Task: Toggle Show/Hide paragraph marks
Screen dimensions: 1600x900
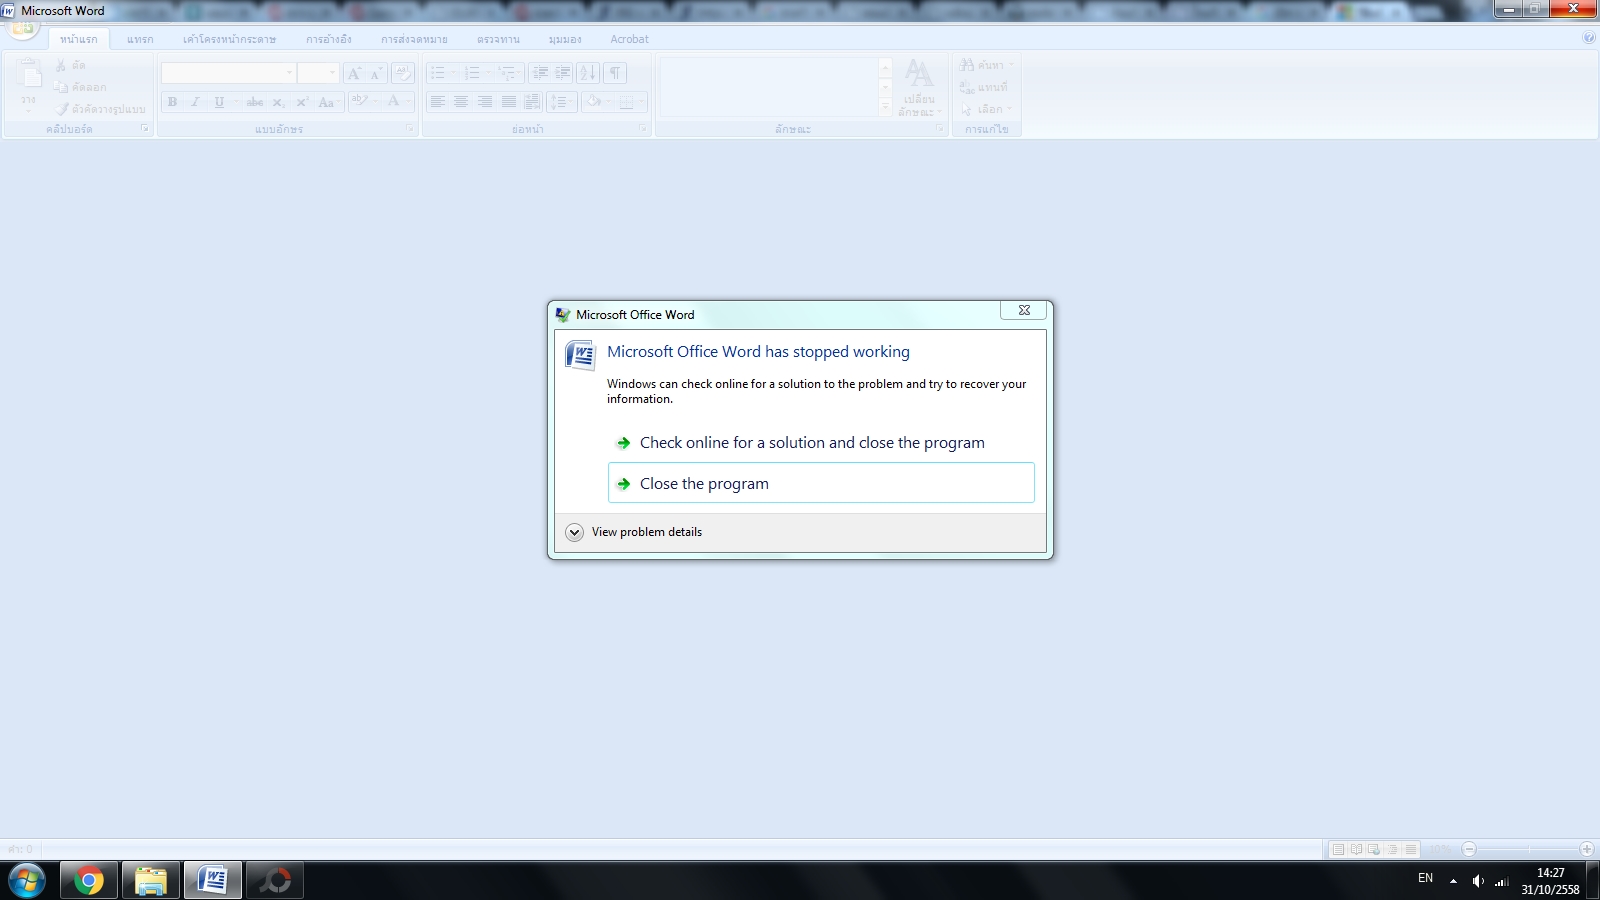Action: (615, 73)
